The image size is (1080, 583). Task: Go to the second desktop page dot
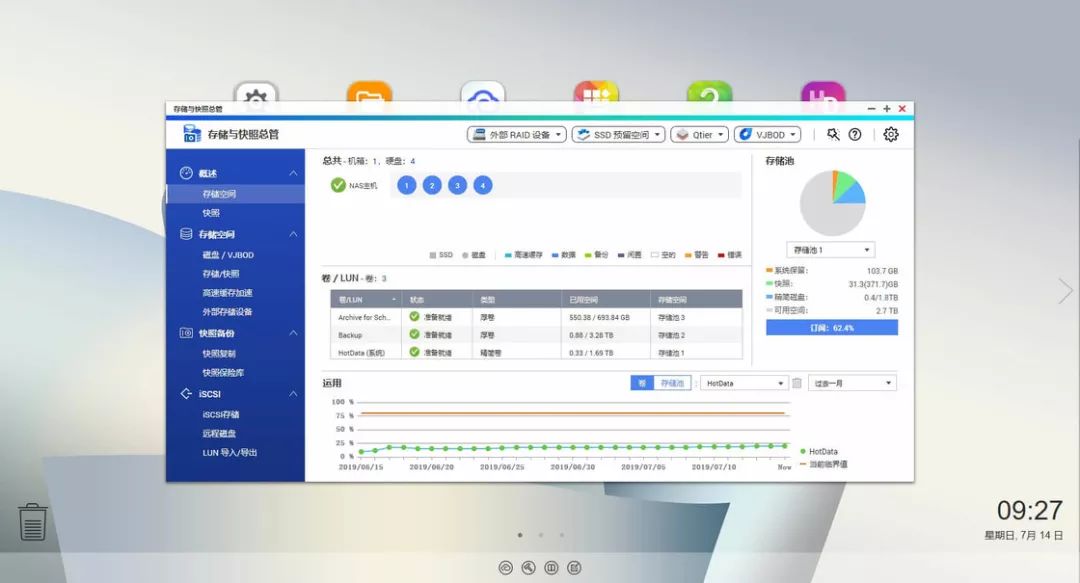tap(541, 535)
